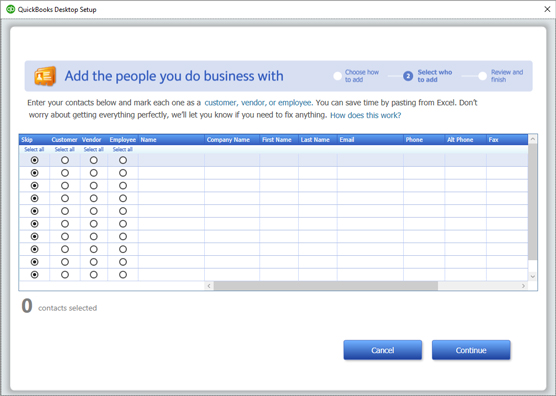Select the Vendor radio in the first row
The width and height of the screenshot is (556, 396).
pos(94,160)
